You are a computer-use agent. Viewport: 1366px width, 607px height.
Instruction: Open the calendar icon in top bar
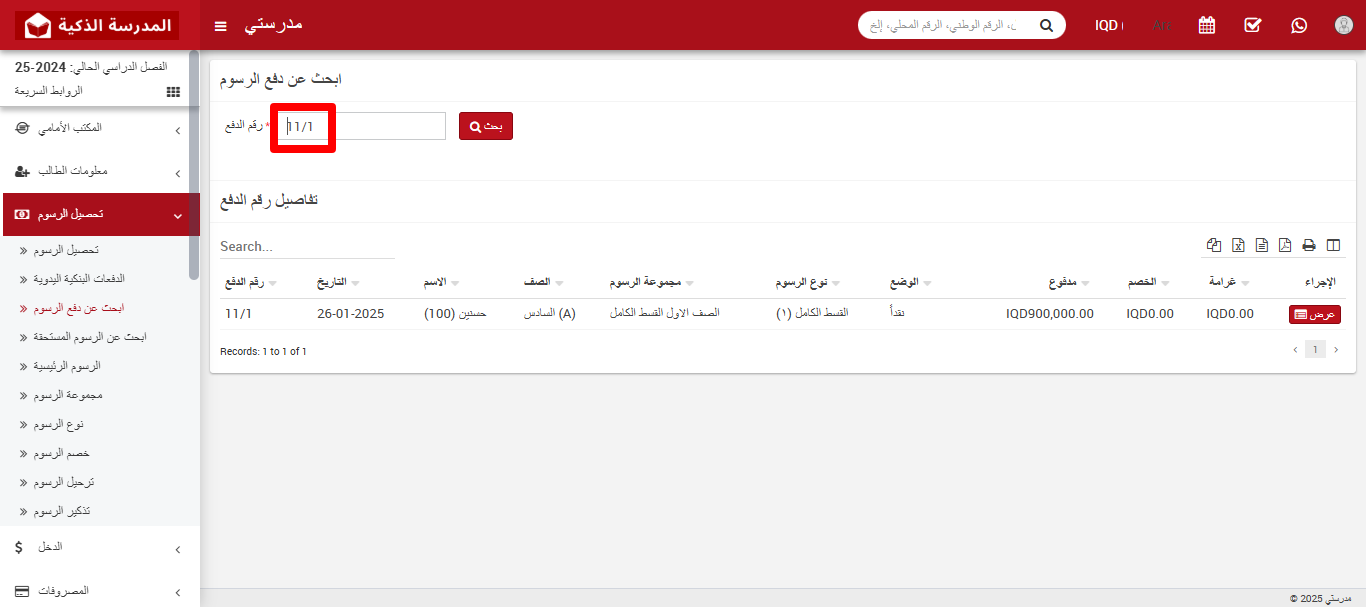click(x=1207, y=25)
